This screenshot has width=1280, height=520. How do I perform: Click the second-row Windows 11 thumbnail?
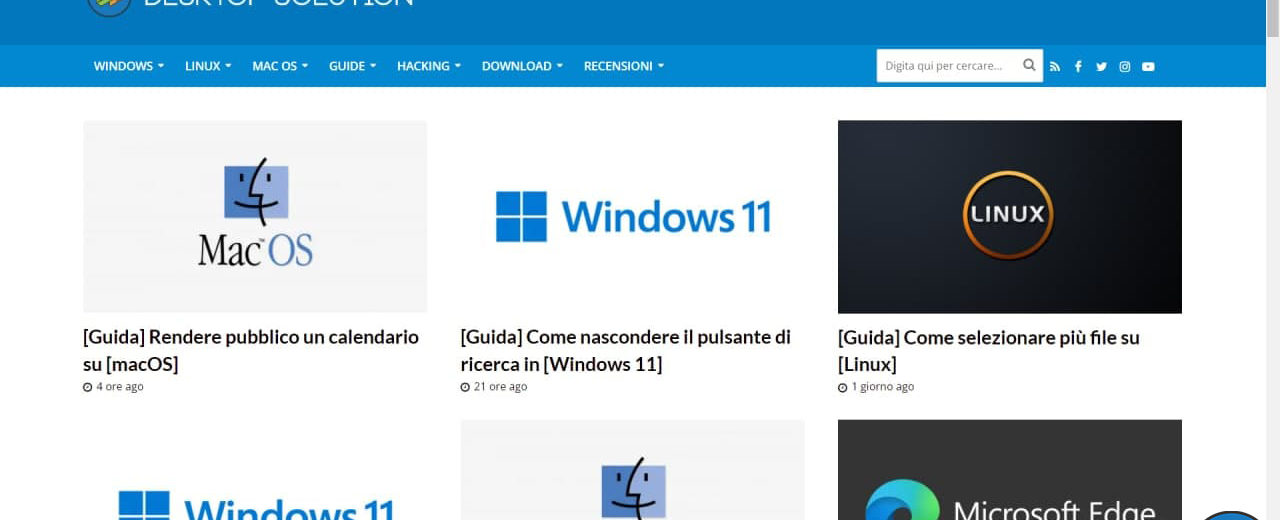tap(255, 470)
